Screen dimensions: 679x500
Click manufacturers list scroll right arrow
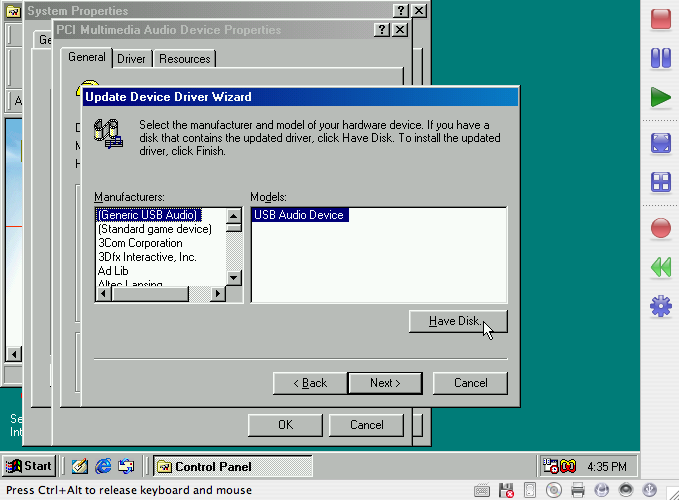(218, 294)
